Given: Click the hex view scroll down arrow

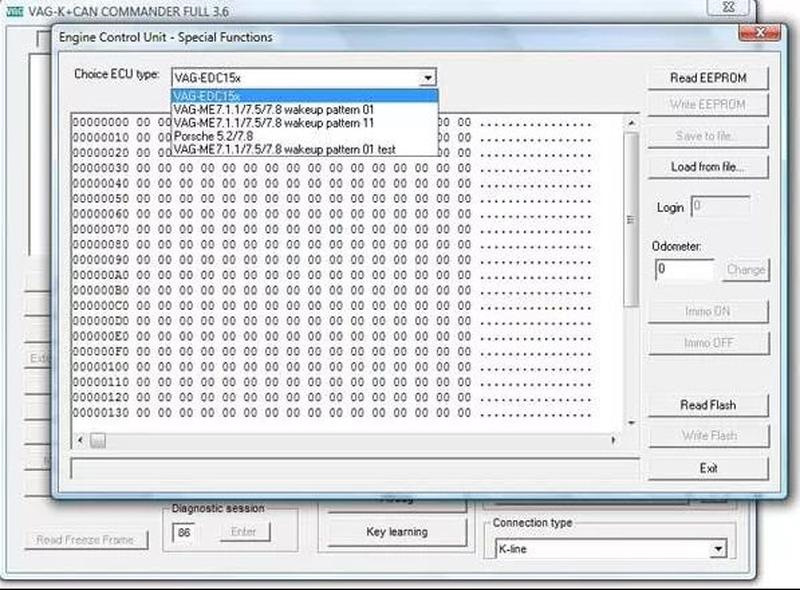Looking at the screenshot, I should [631, 423].
